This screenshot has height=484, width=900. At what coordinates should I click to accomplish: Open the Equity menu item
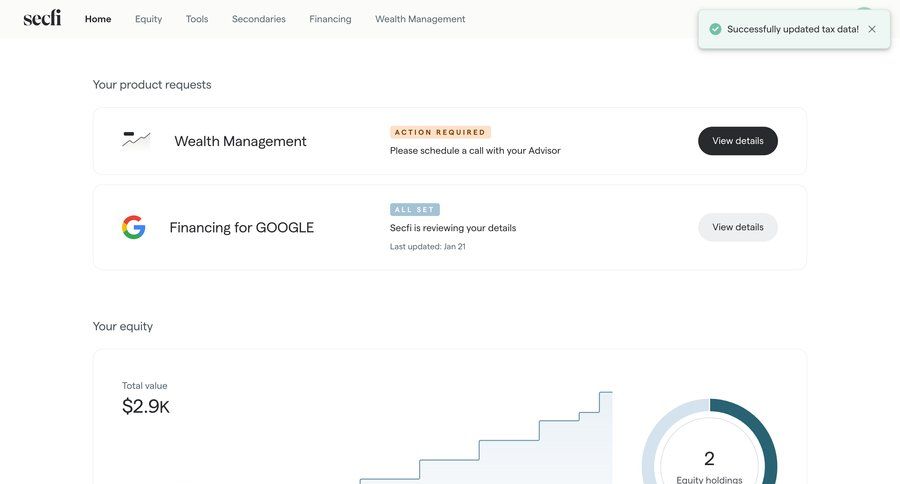pos(148,19)
